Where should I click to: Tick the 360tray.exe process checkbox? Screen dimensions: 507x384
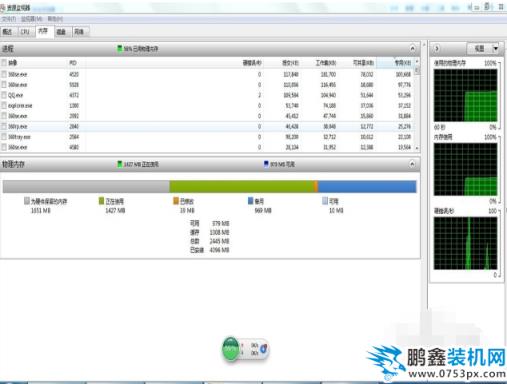click(4, 137)
